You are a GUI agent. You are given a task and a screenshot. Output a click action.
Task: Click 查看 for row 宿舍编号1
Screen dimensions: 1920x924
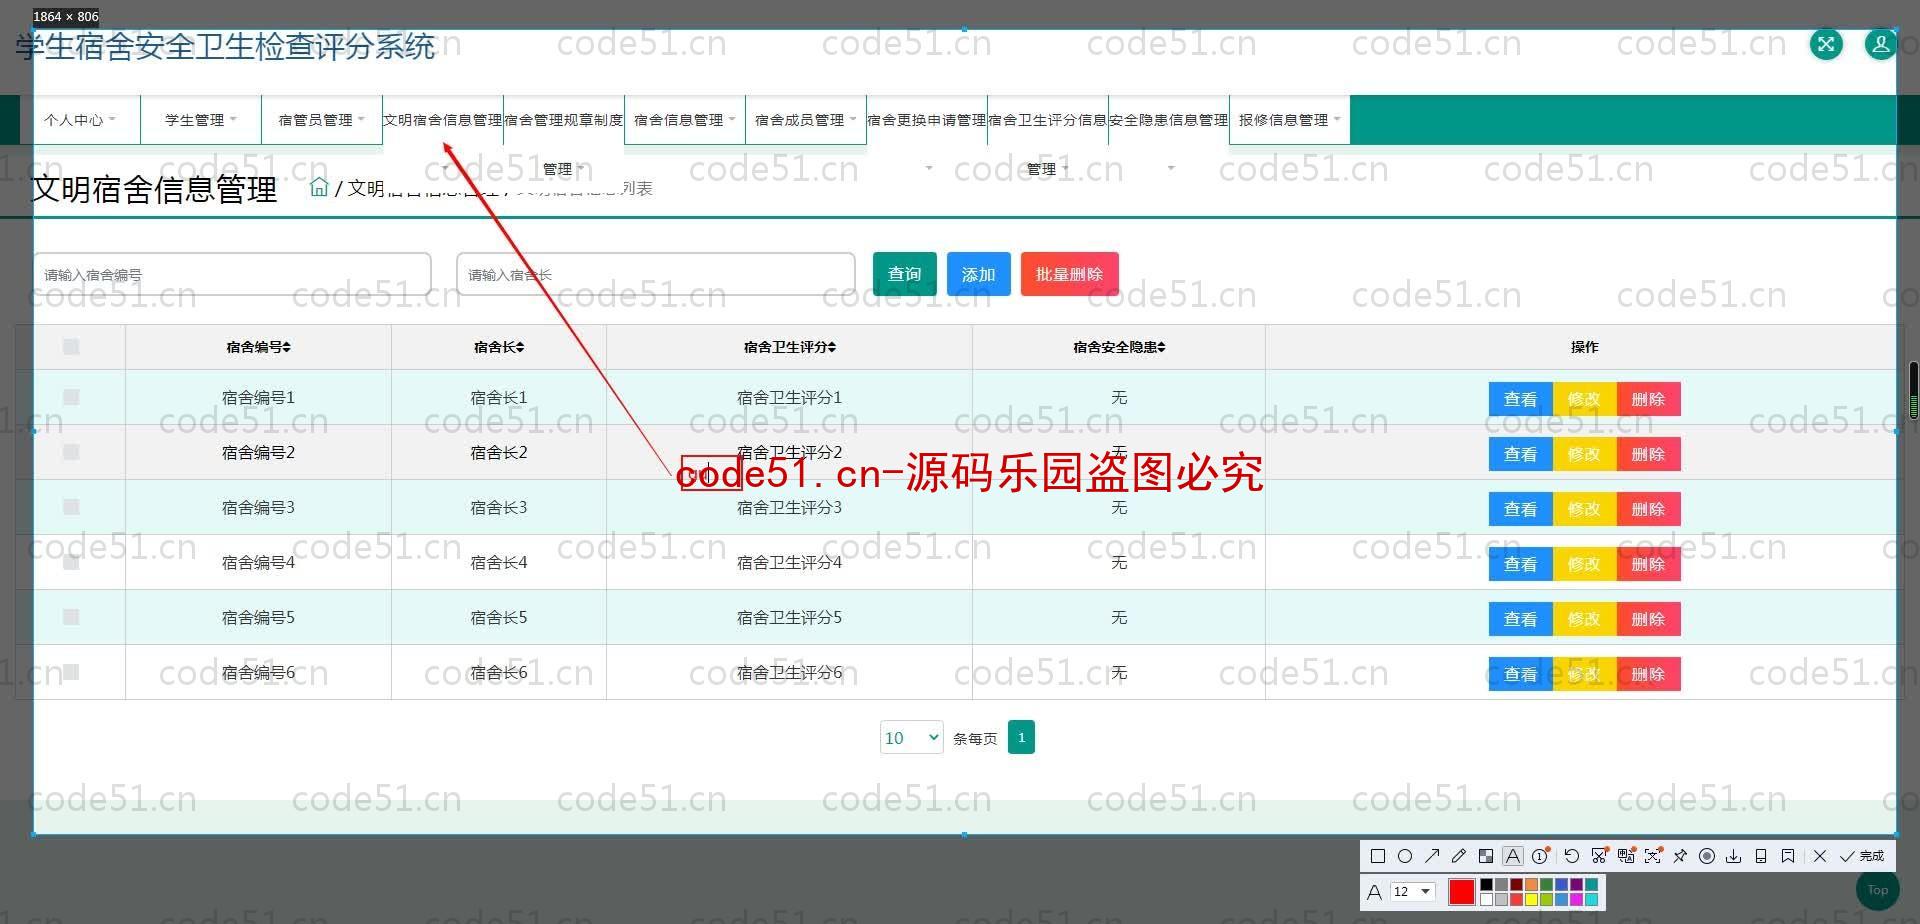(x=1520, y=399)
